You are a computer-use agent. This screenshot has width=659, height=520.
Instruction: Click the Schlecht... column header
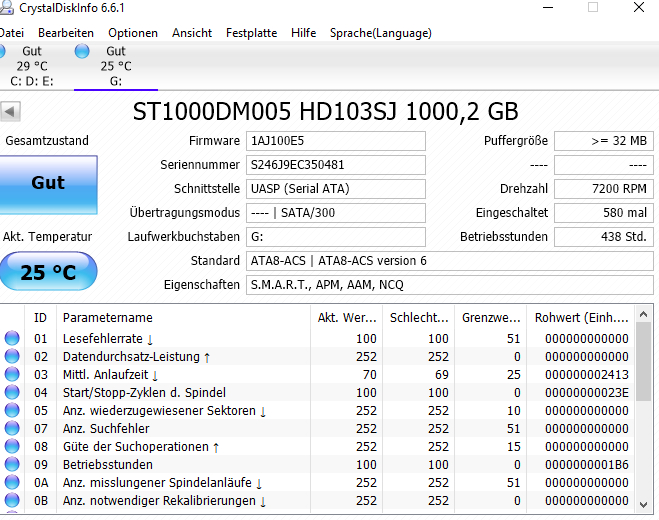(419, 318)
